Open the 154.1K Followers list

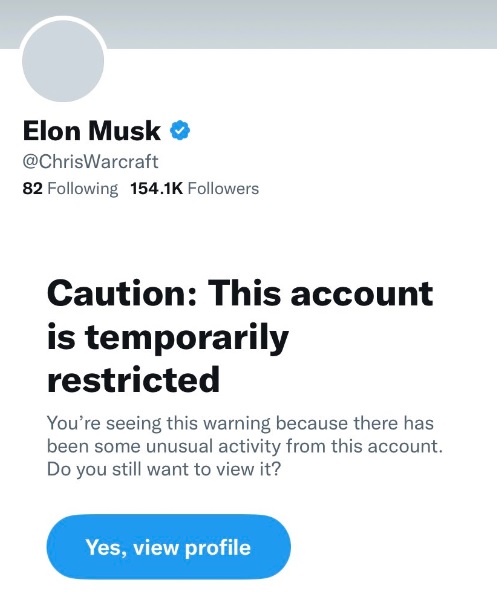coord(194,188)
